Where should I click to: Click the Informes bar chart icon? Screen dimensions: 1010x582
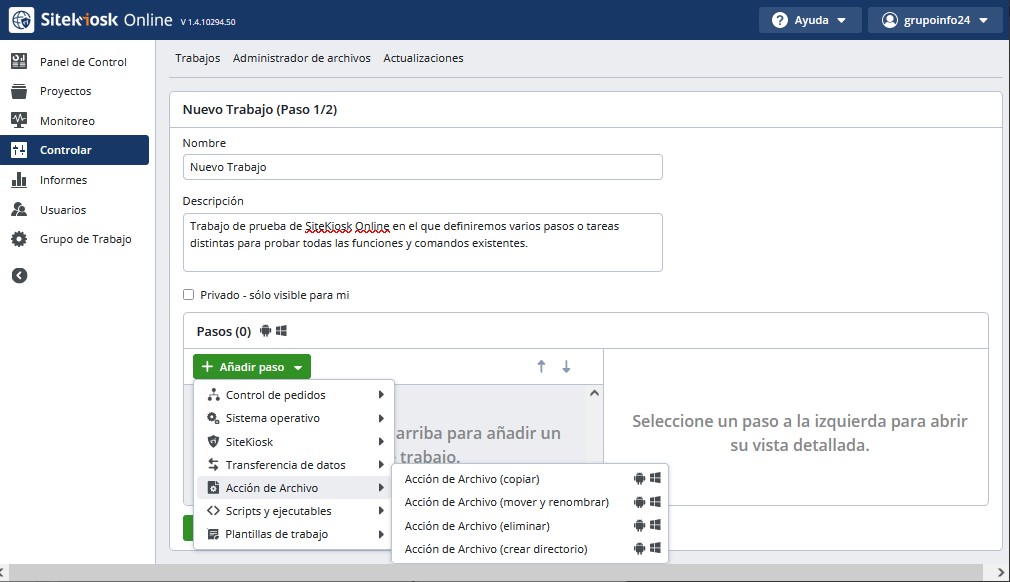pyautogui.click(x=19, y=180)
